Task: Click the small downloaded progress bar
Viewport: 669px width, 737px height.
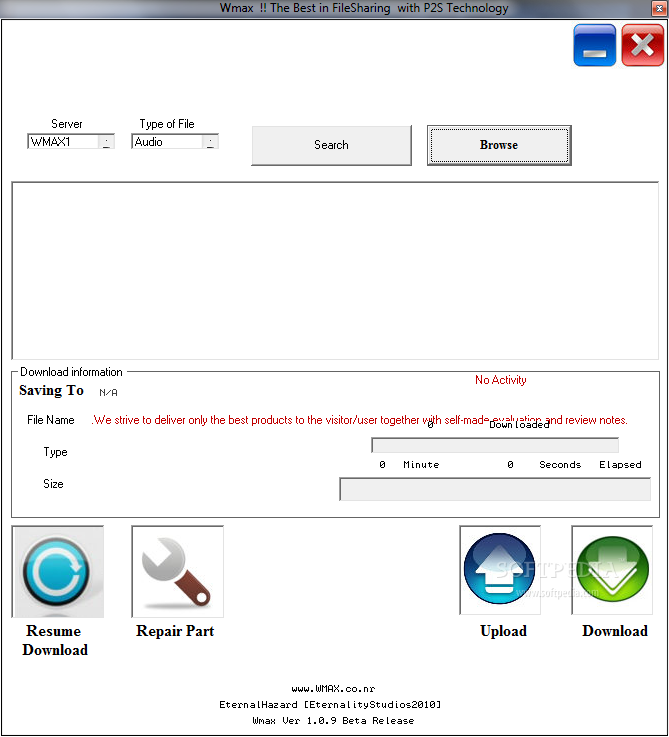Action: pos(495,445)
